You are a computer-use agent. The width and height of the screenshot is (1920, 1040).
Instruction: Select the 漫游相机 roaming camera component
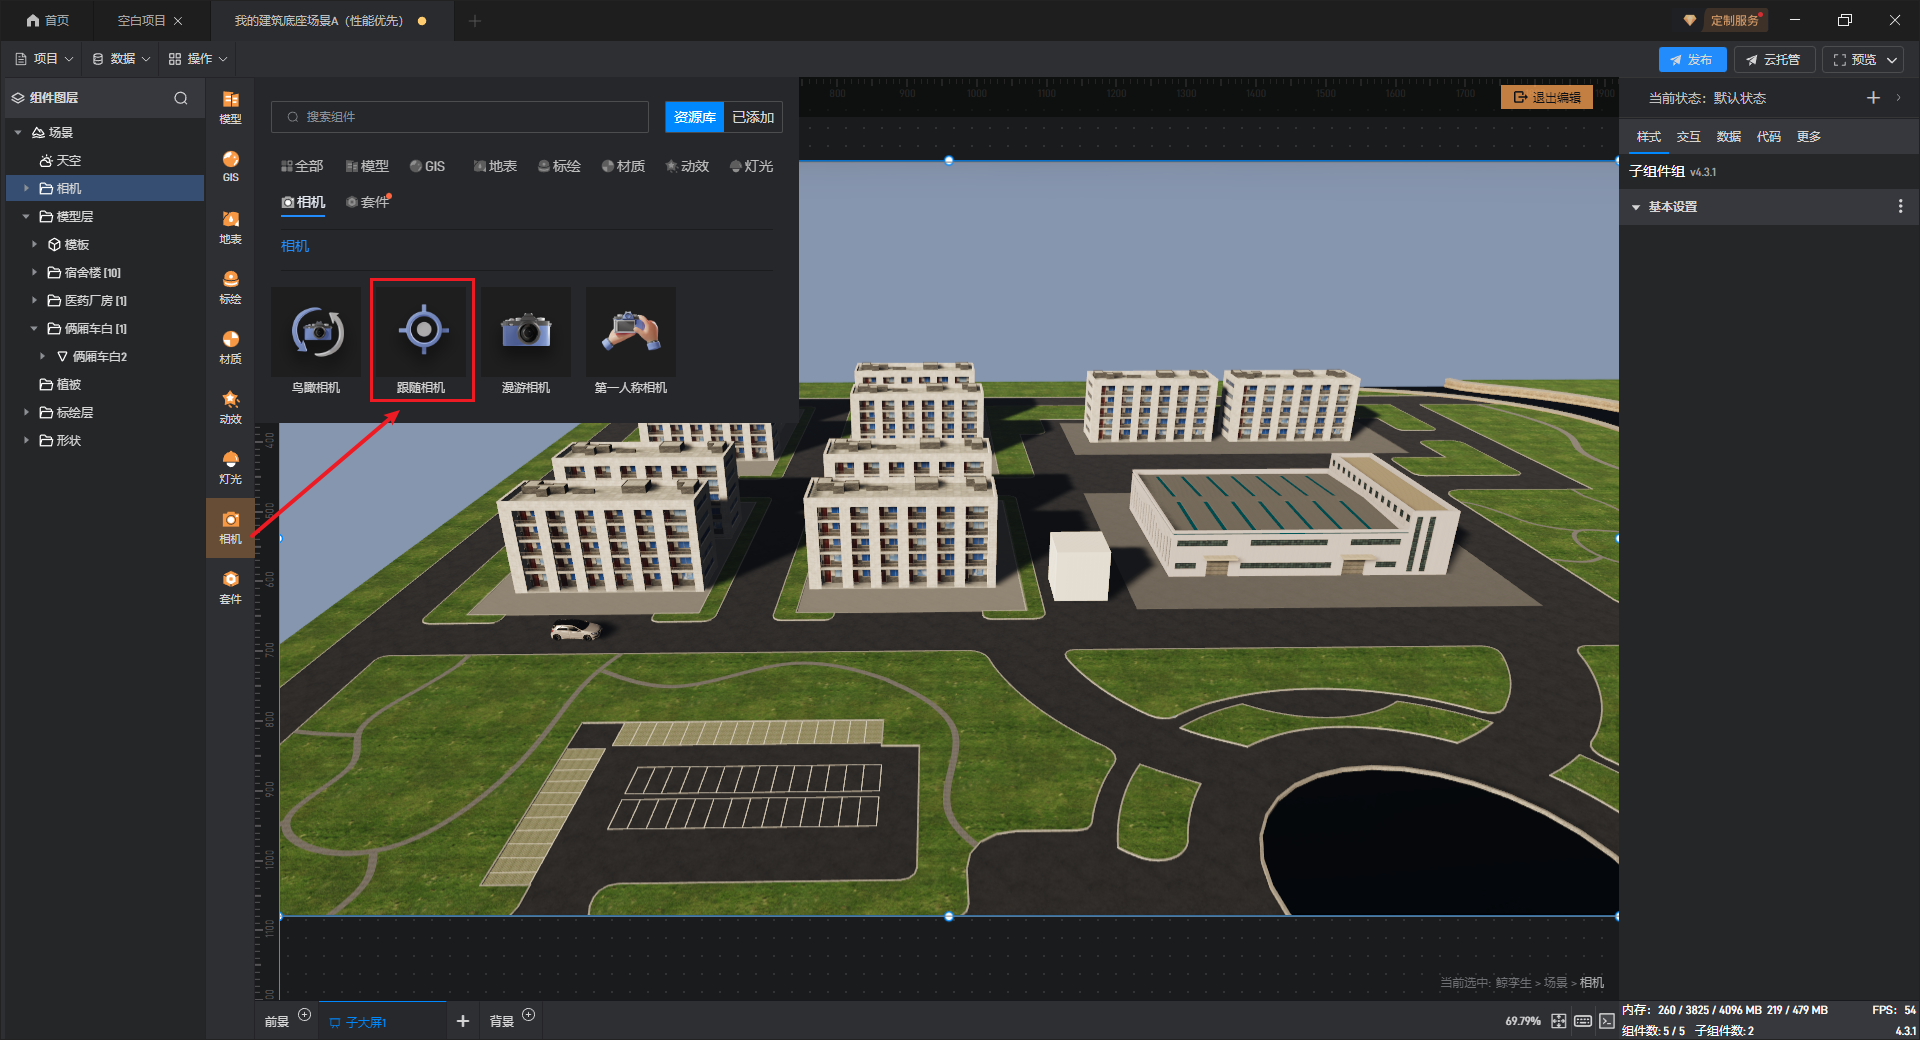[526, 342]
